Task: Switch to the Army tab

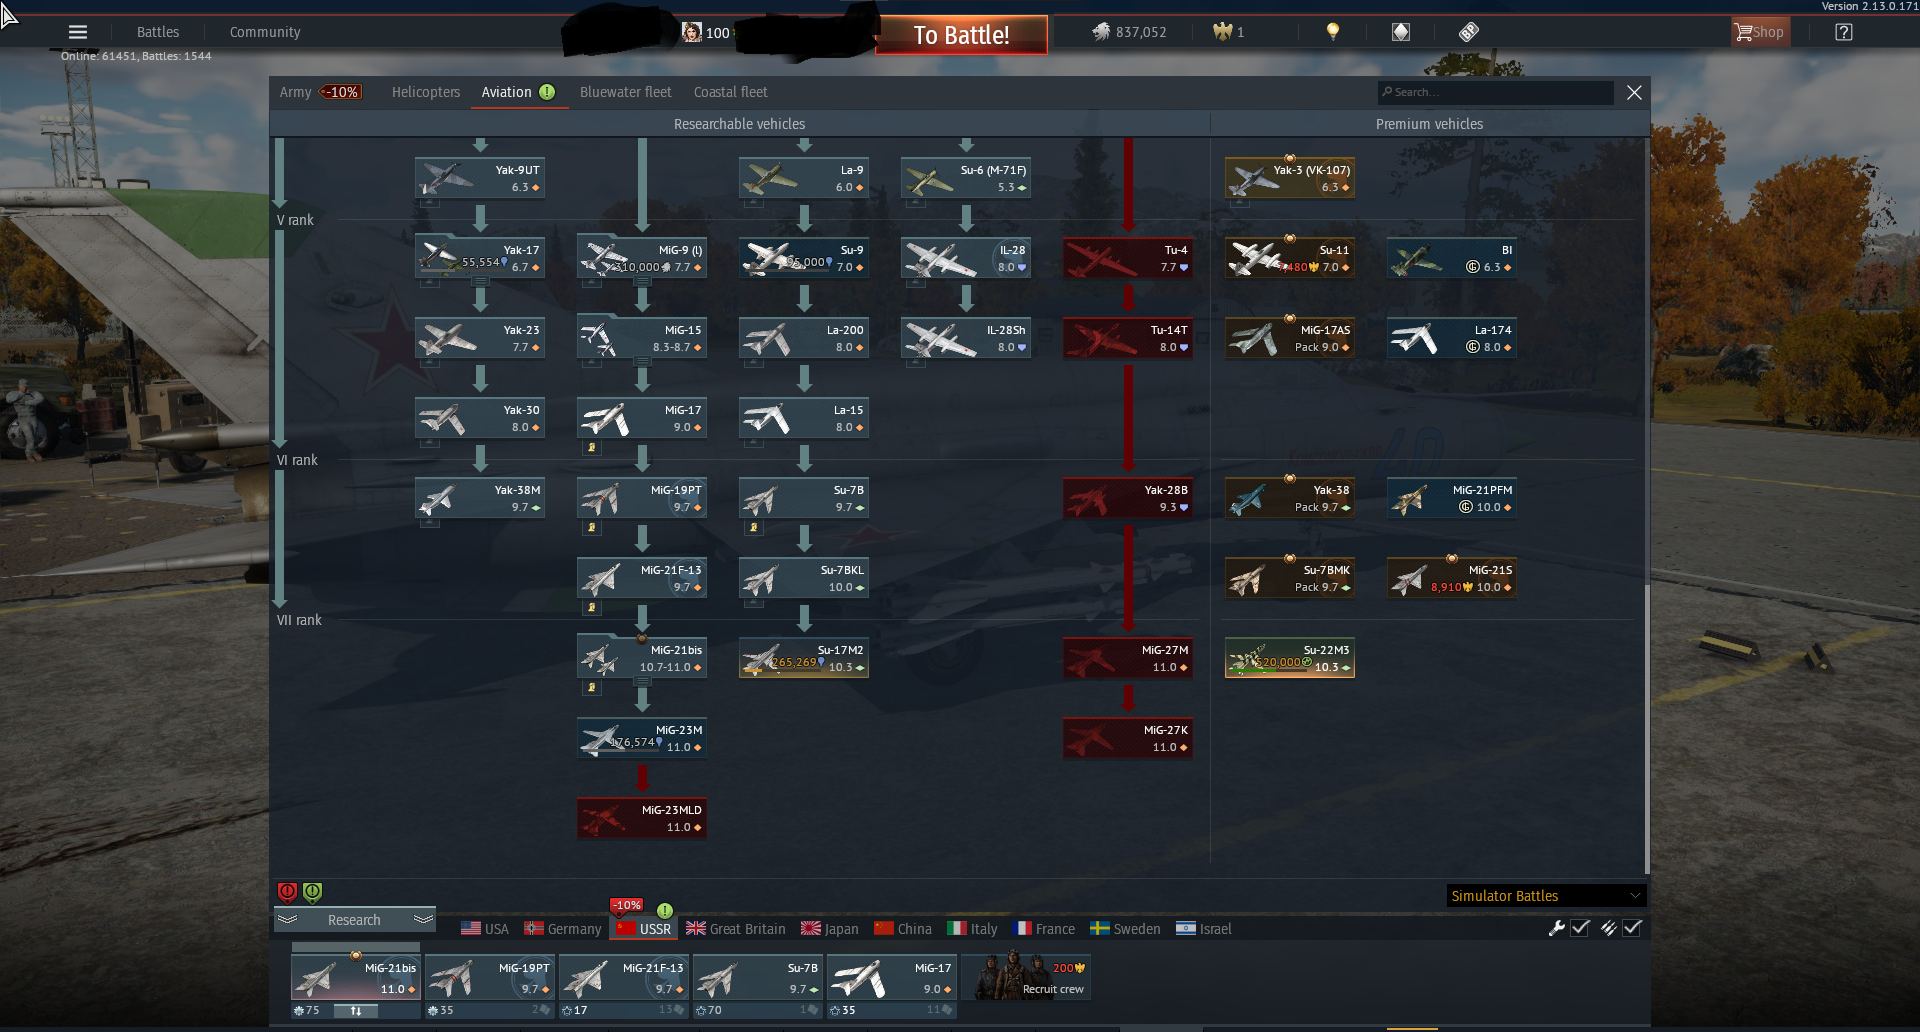Action: (295, 92)
